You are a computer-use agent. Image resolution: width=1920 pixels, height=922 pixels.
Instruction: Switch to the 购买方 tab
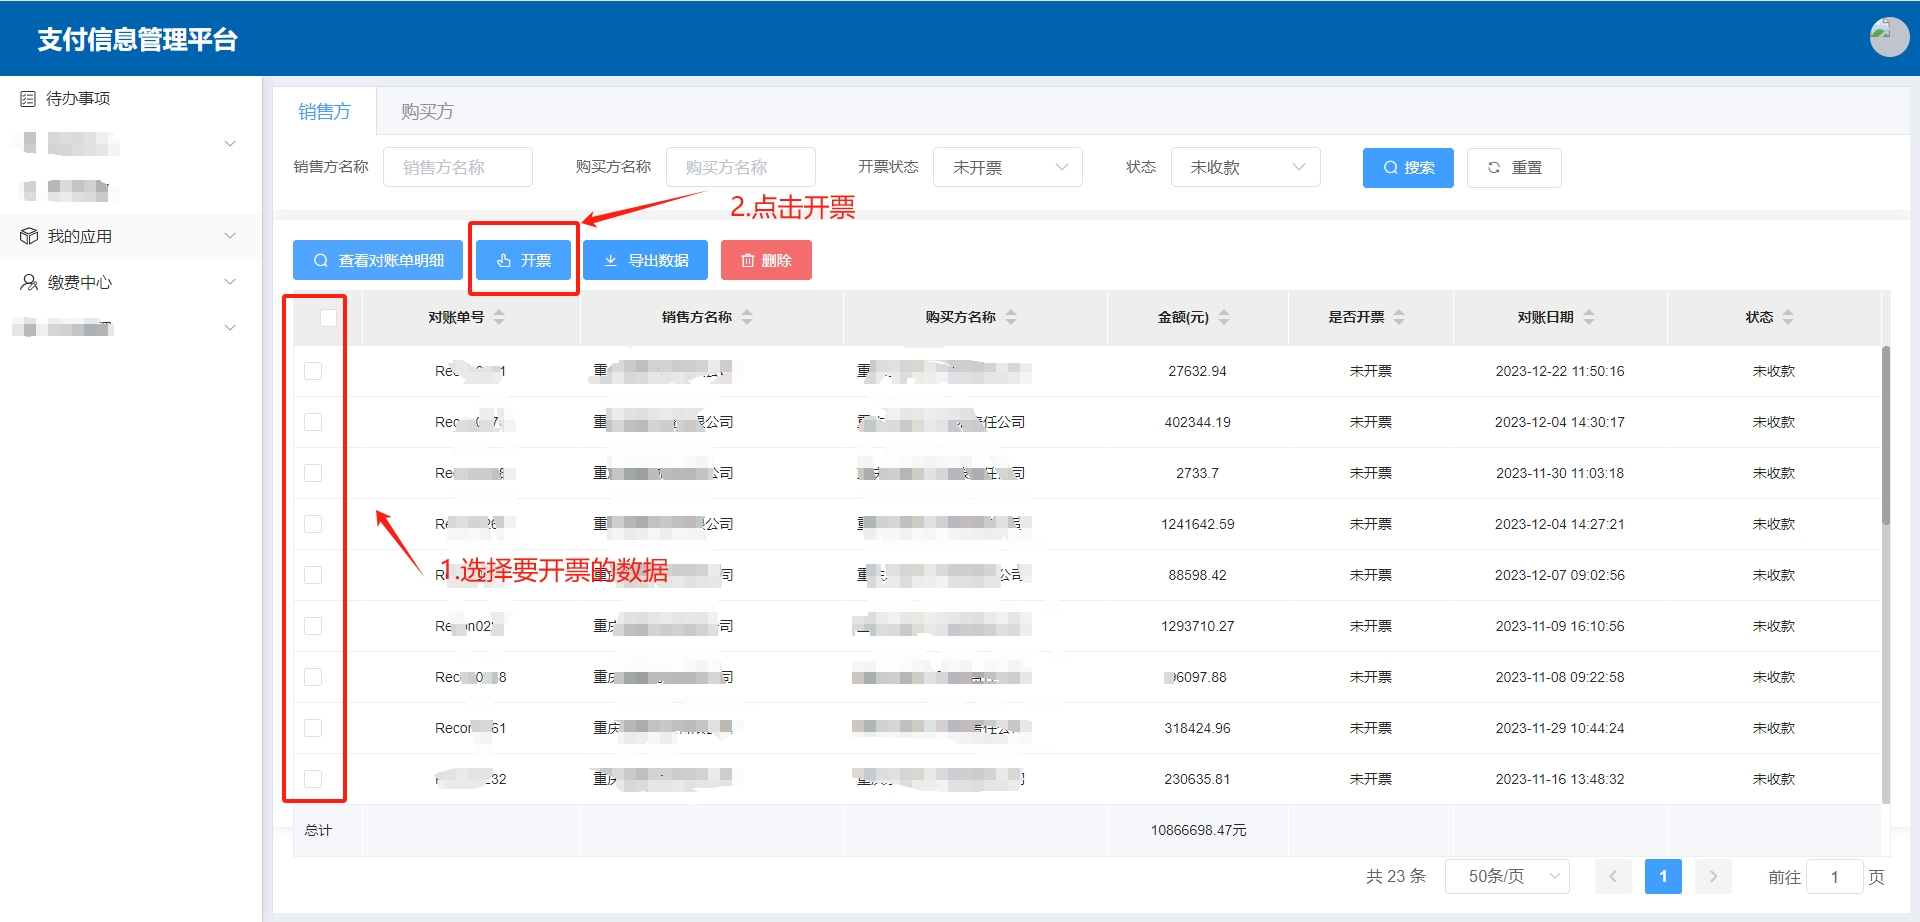pyautogui.click(x=427, y=112)
